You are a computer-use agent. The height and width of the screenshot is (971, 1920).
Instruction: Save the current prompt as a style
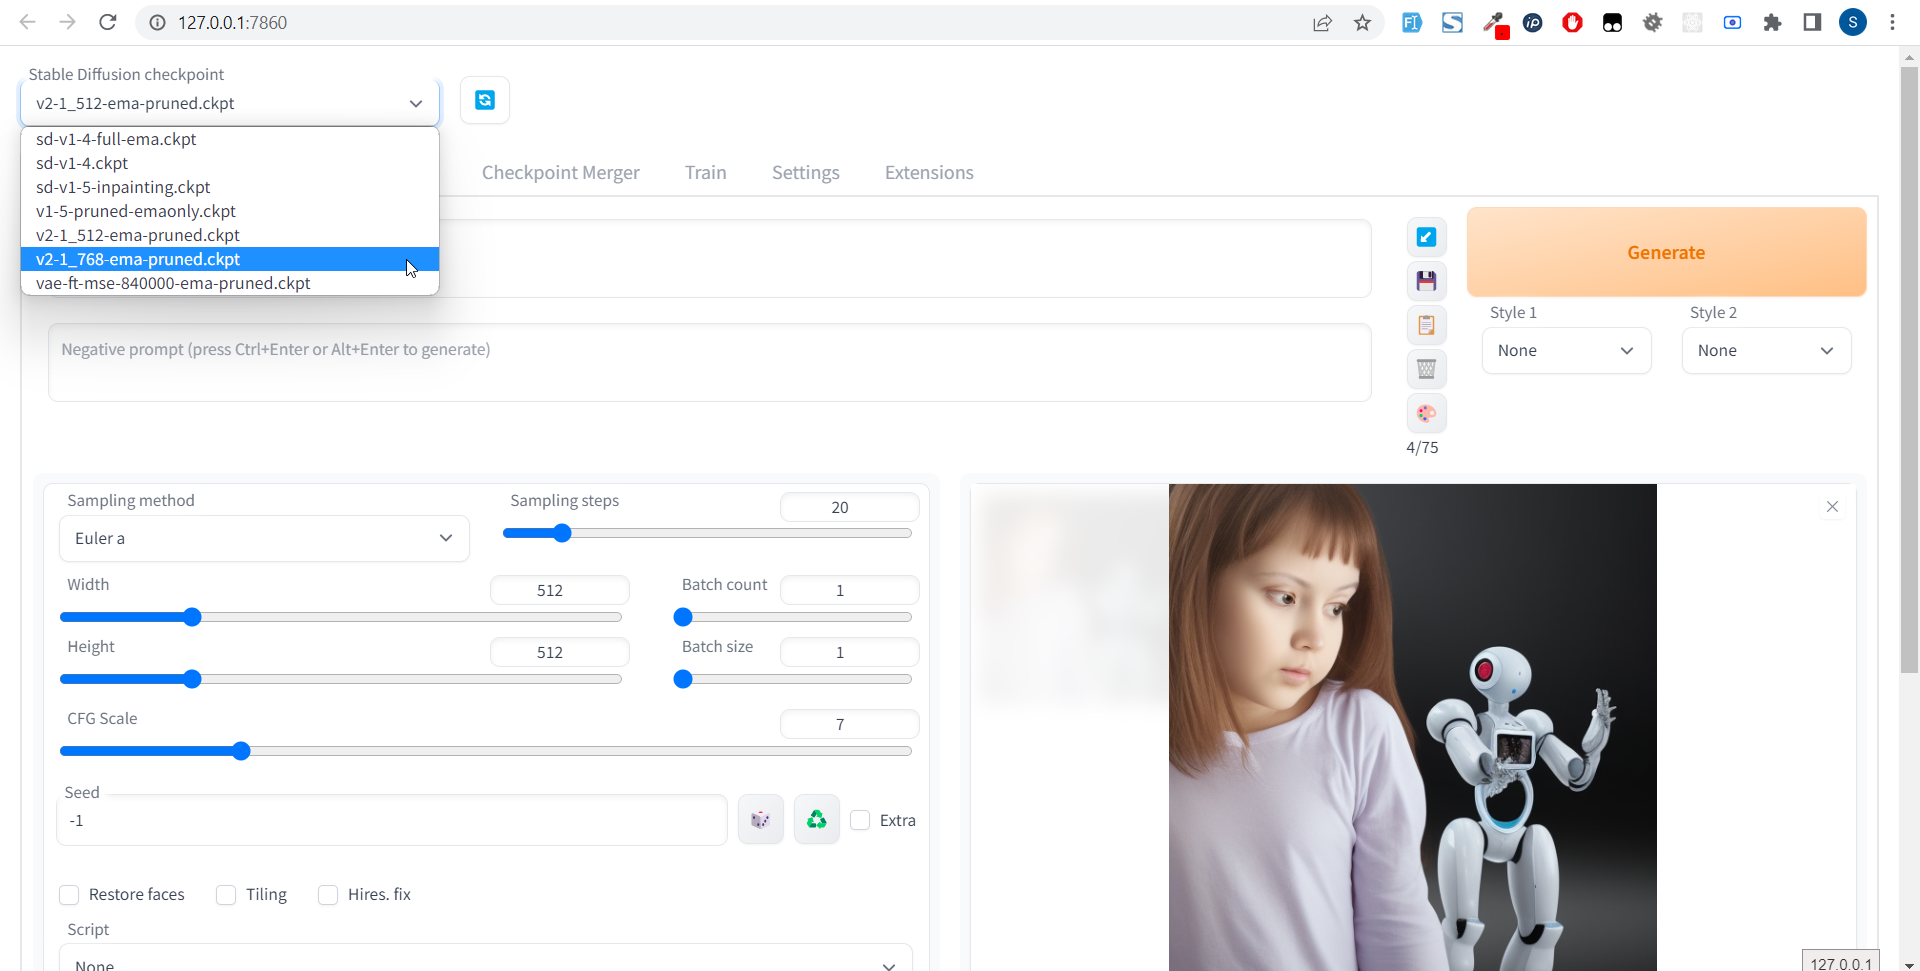1426,281
